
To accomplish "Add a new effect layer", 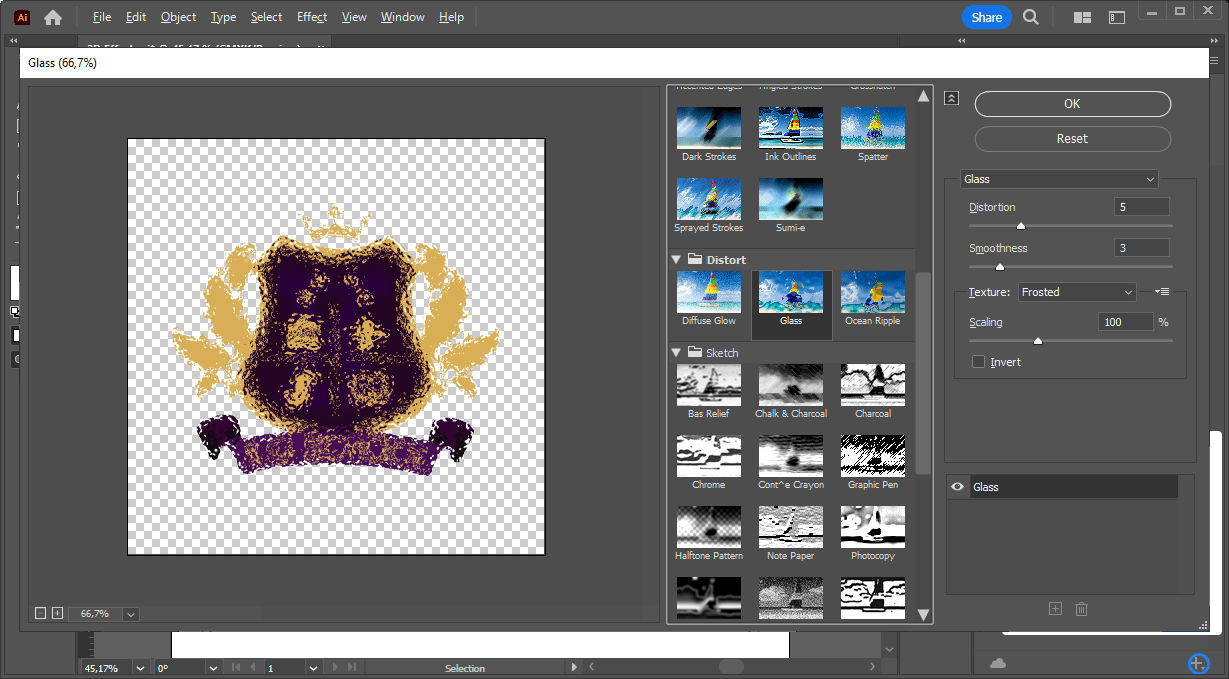I will coord(1055,608).
